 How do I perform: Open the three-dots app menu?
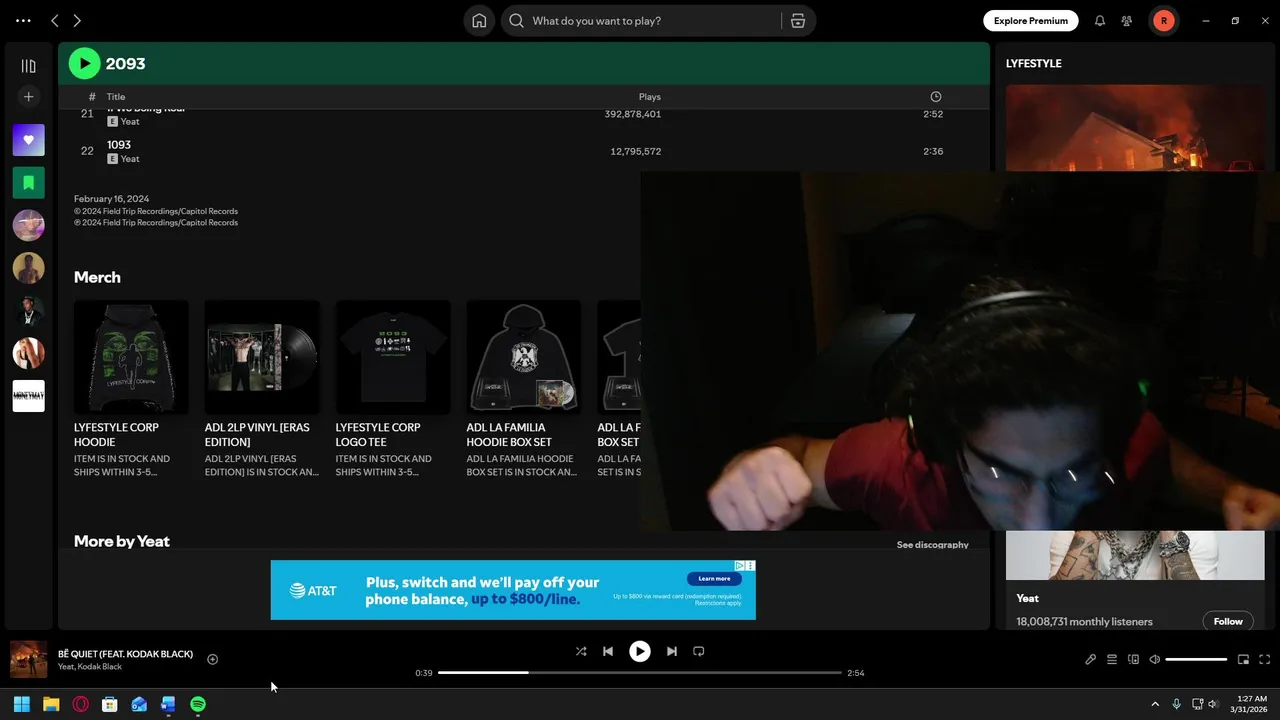tap(23, 21)
